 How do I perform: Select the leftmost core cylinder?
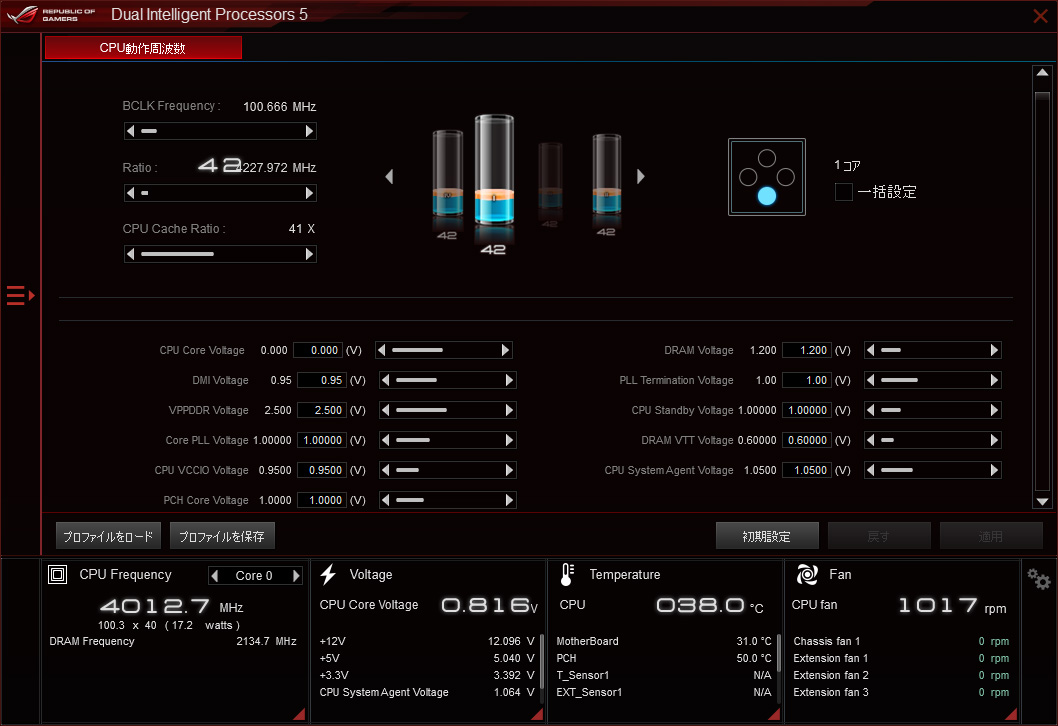[x=447, y=173]
